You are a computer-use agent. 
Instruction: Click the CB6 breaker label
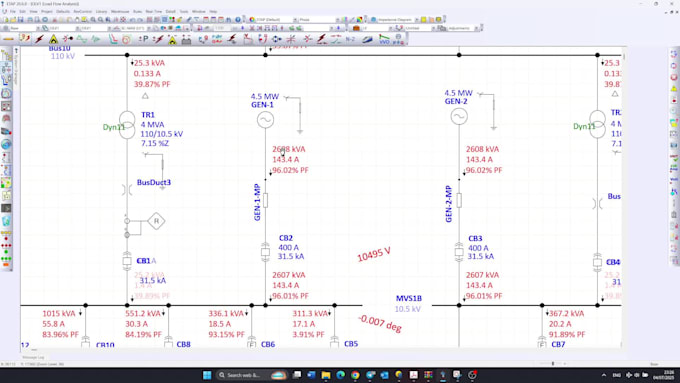tap(268, 344)
